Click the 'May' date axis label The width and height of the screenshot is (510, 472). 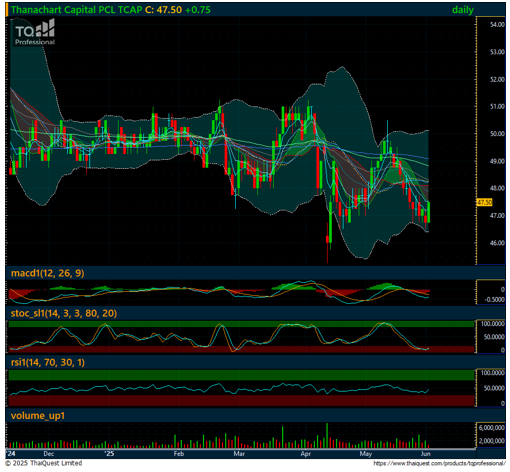pos(366,454)
